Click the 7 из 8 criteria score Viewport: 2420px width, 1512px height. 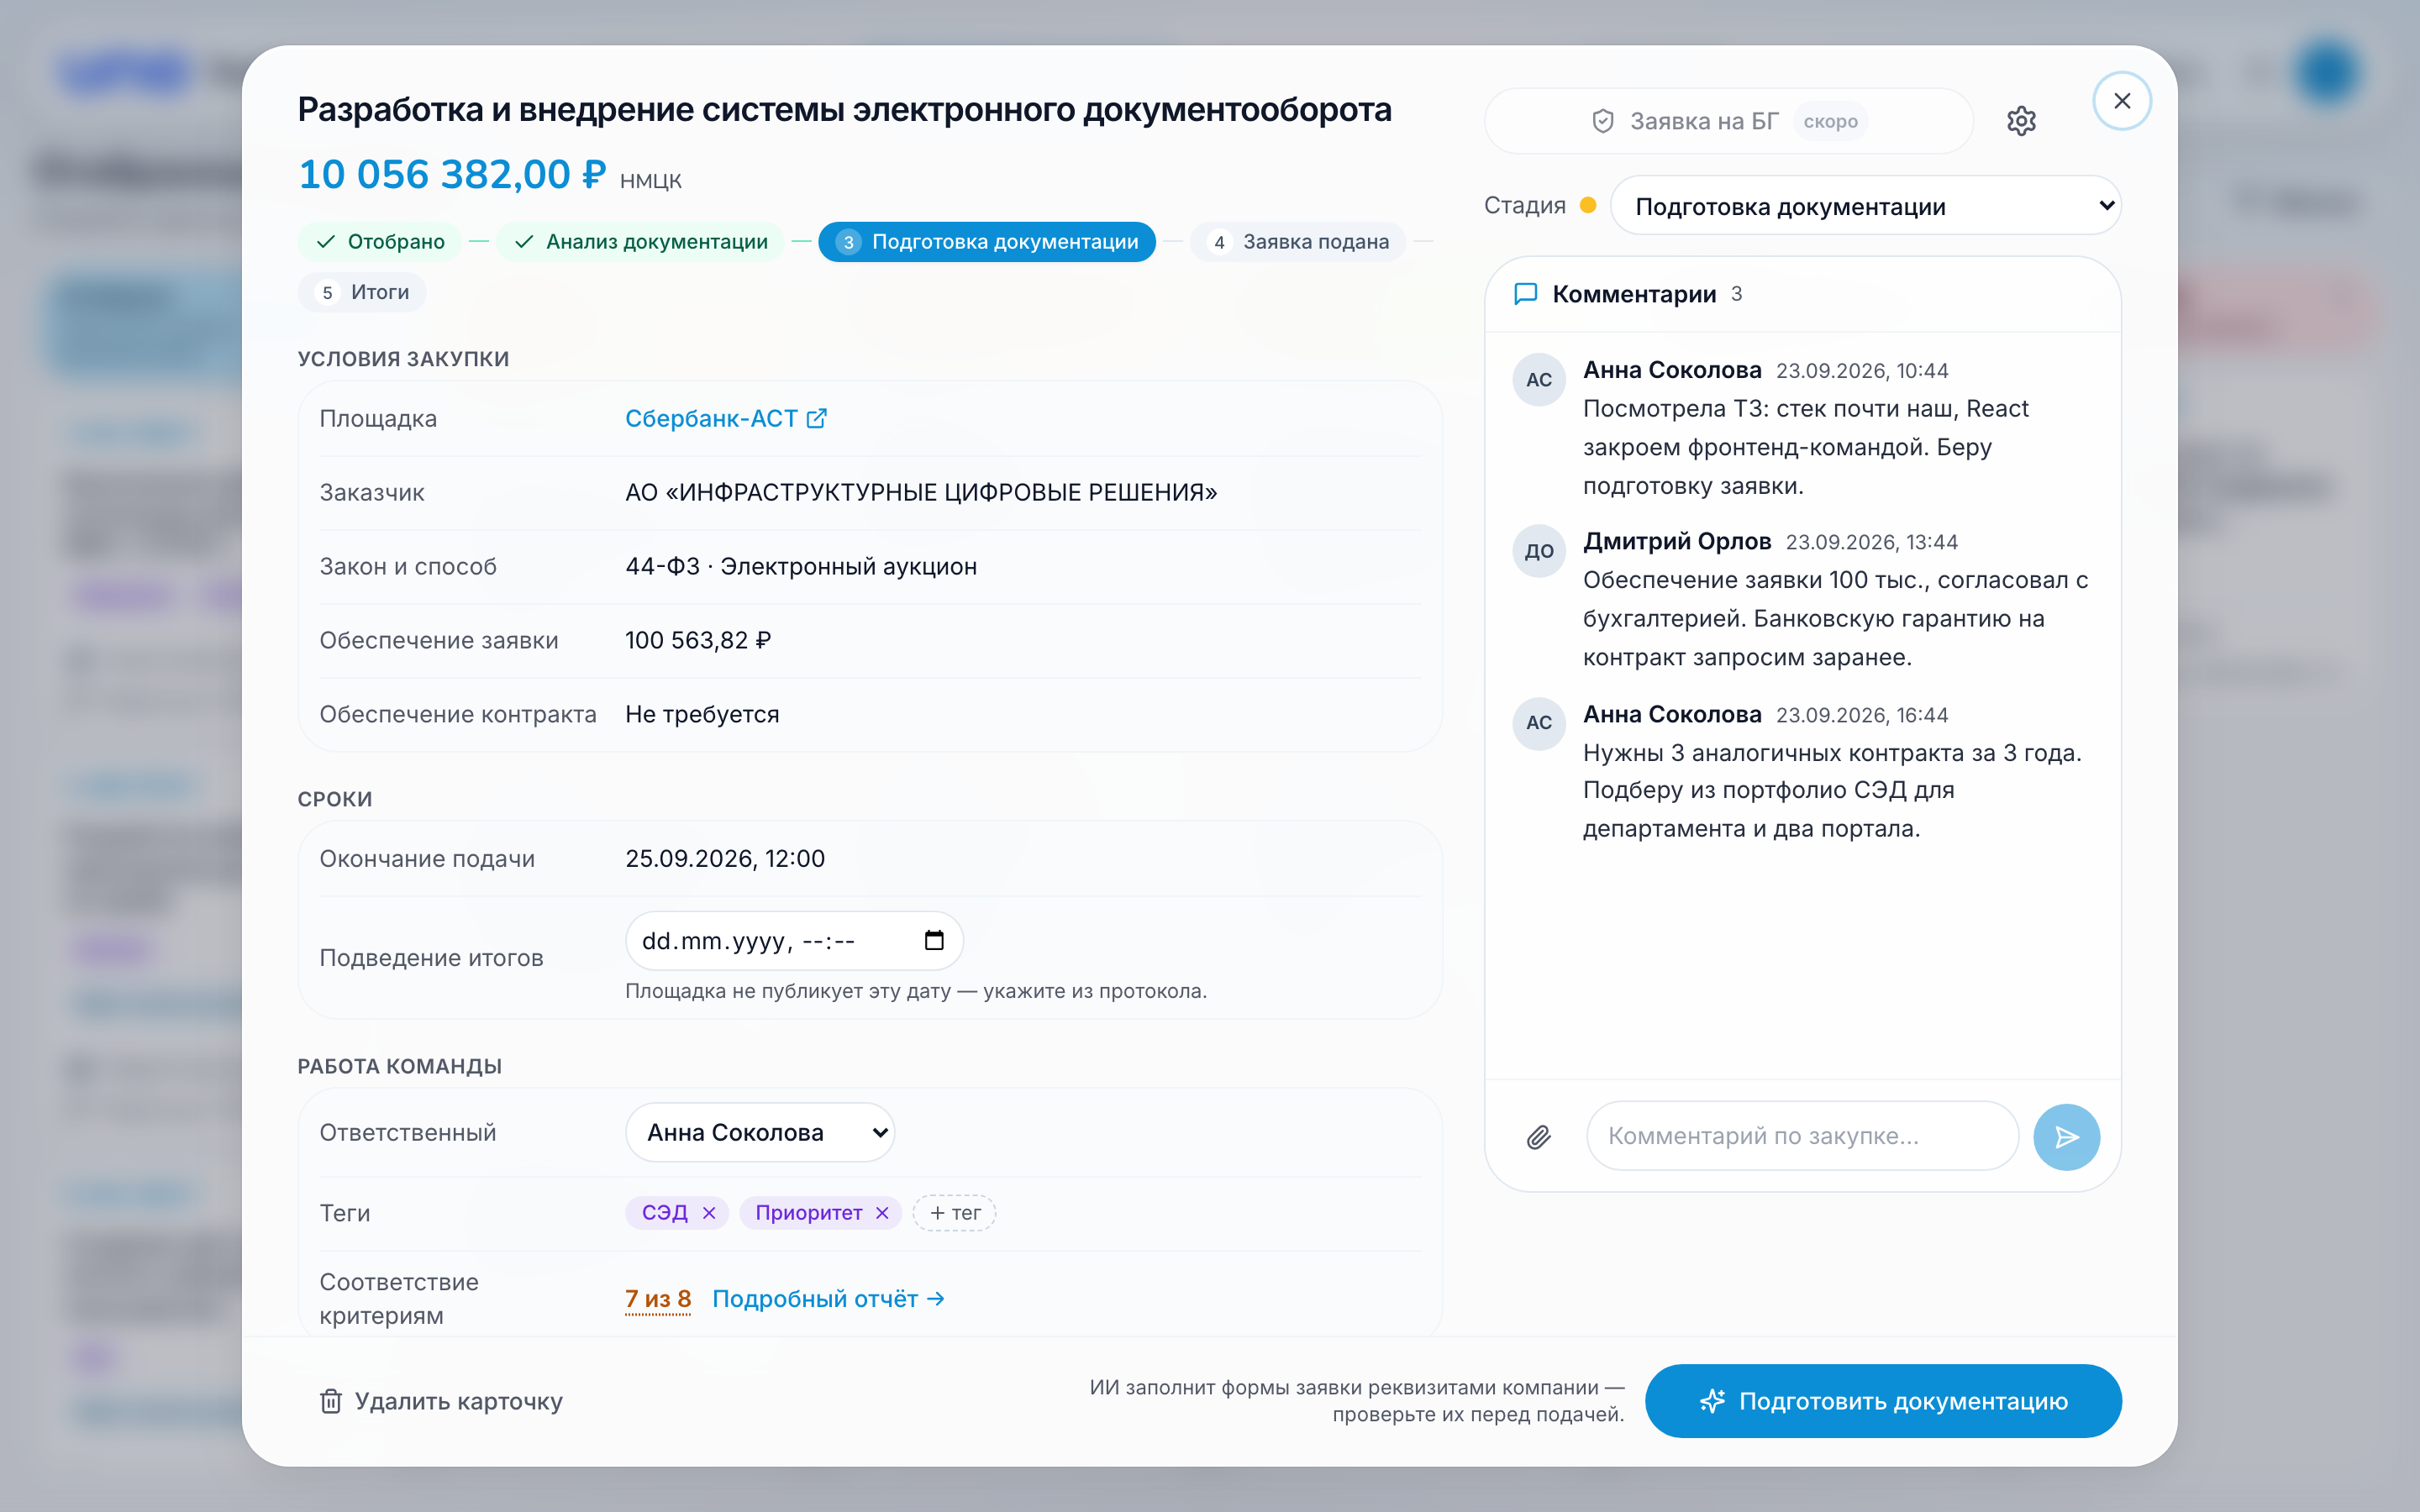658,1299
